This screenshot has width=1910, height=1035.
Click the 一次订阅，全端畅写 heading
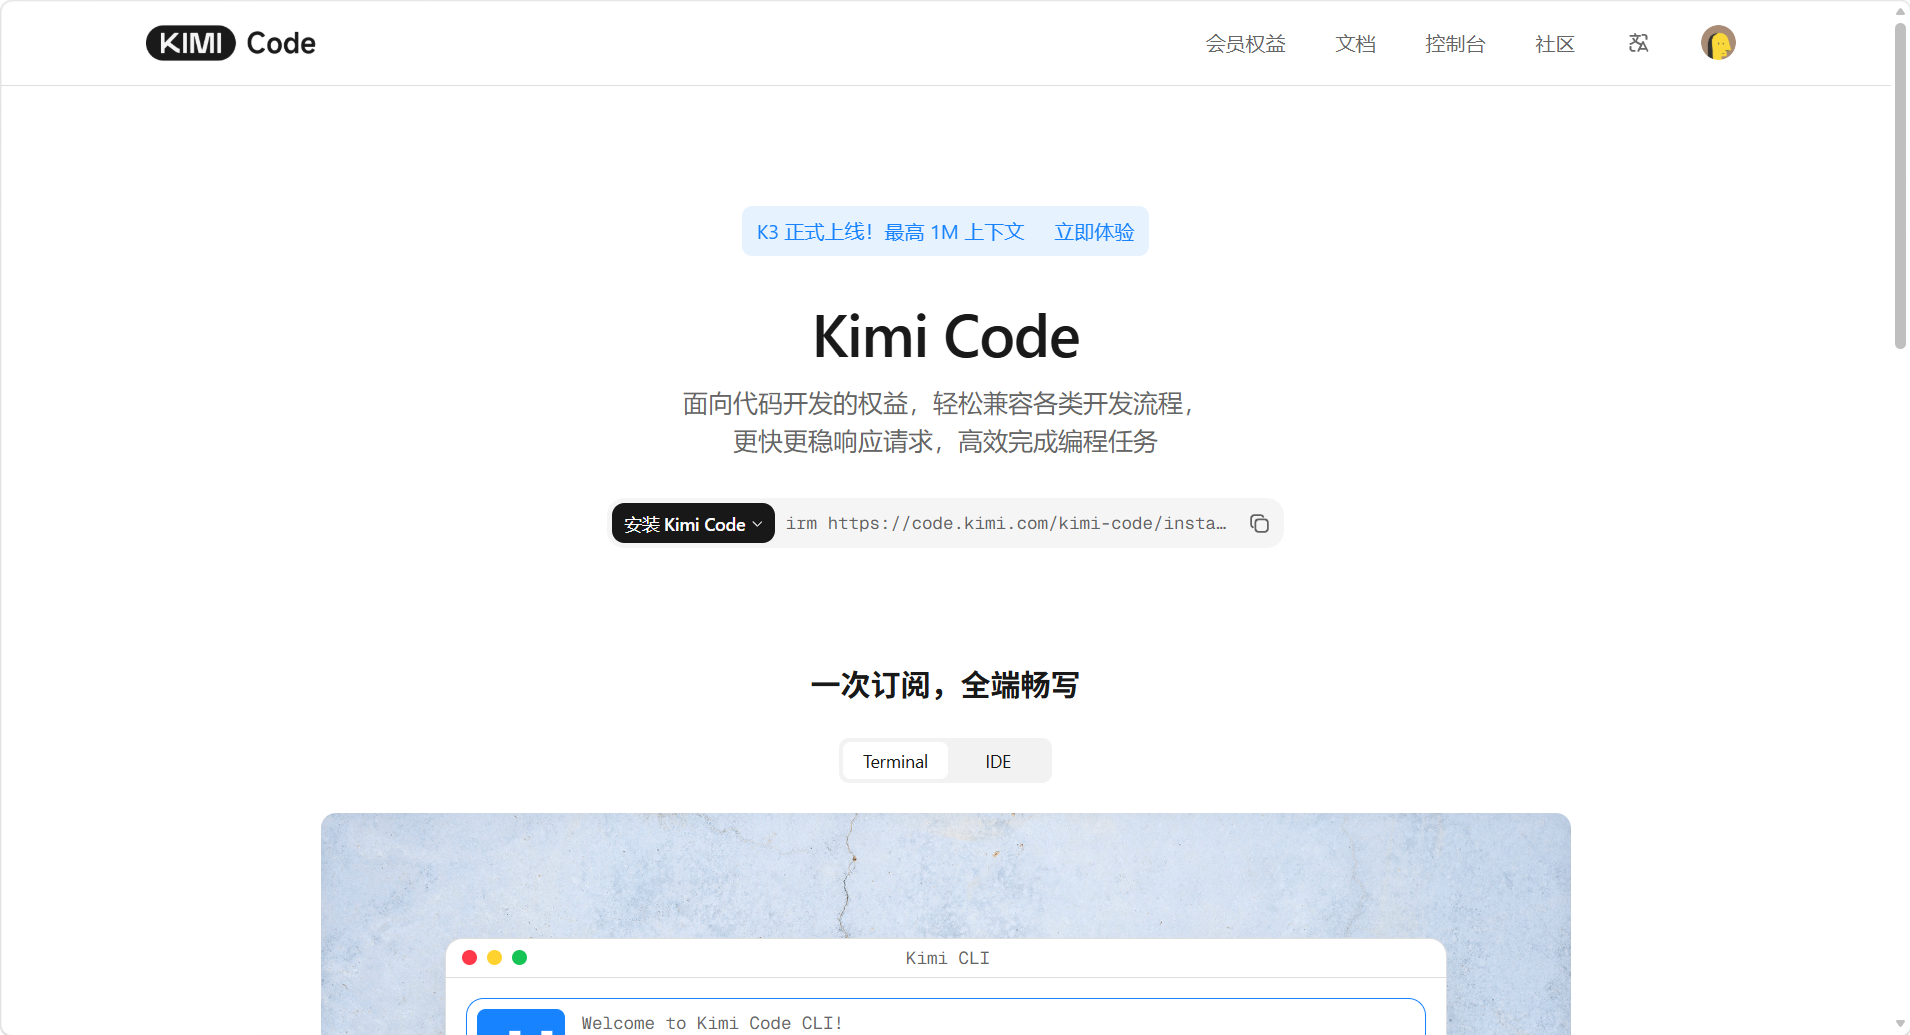(945, 685)
